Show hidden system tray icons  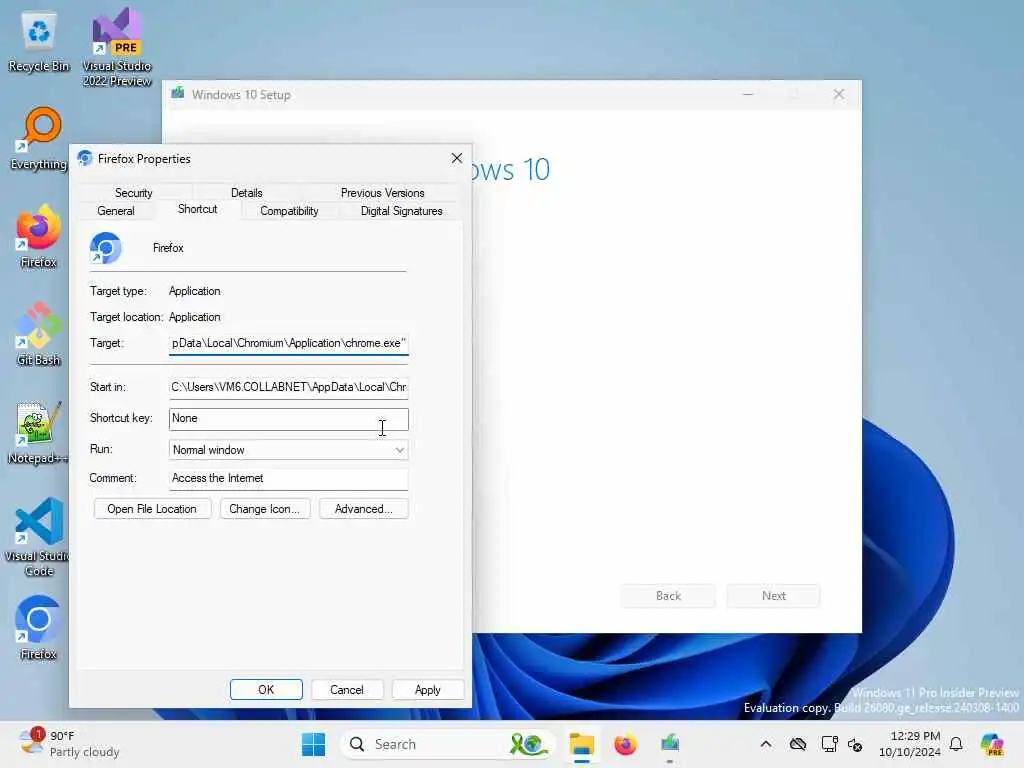pos(766,744)
